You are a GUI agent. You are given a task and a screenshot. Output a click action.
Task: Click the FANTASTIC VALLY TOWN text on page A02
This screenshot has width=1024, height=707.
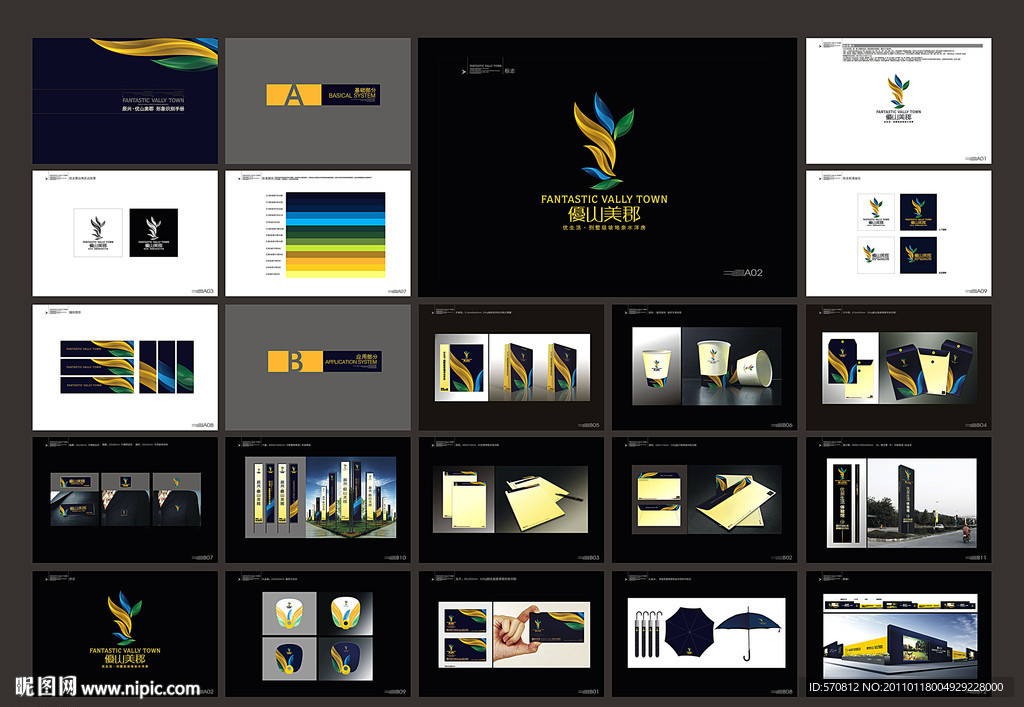pyautogui.click(x=603, y=199)
